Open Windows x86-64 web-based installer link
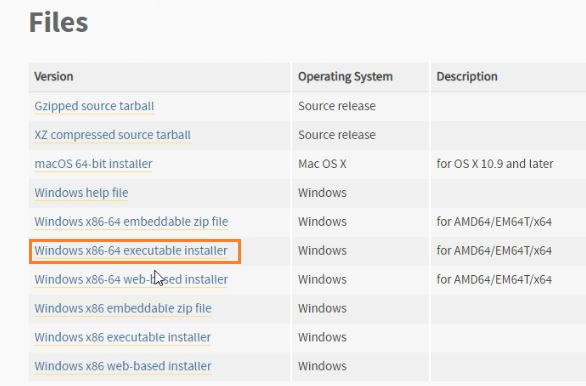Screen dimensions: 586x386 click(131, 279)
